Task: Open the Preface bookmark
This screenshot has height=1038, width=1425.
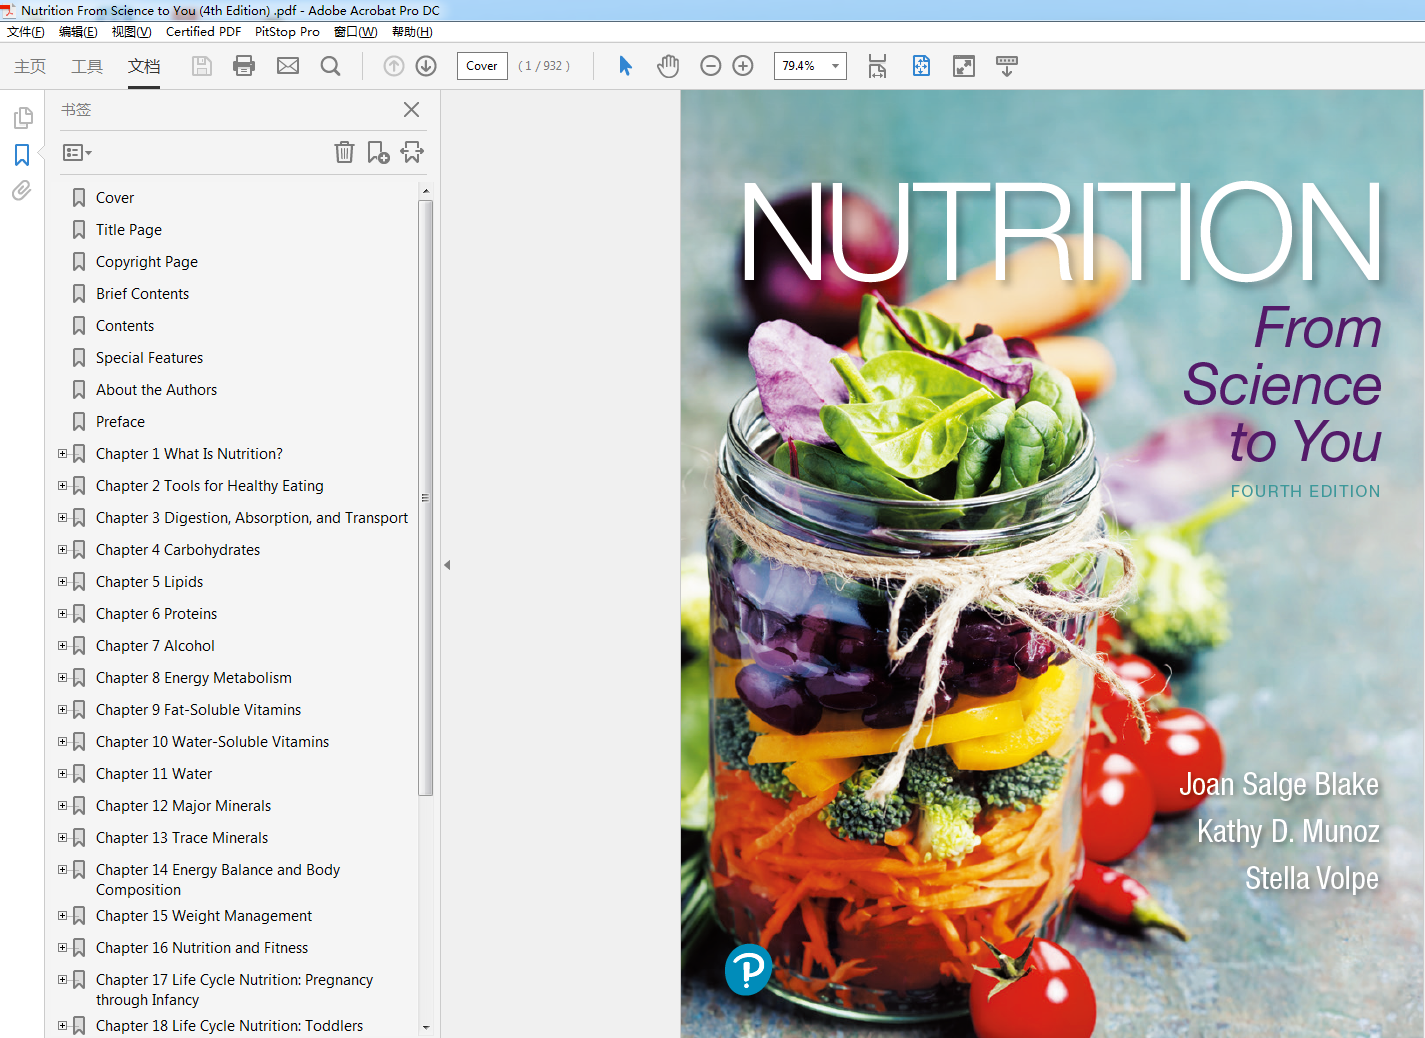Action: point(120,422)
